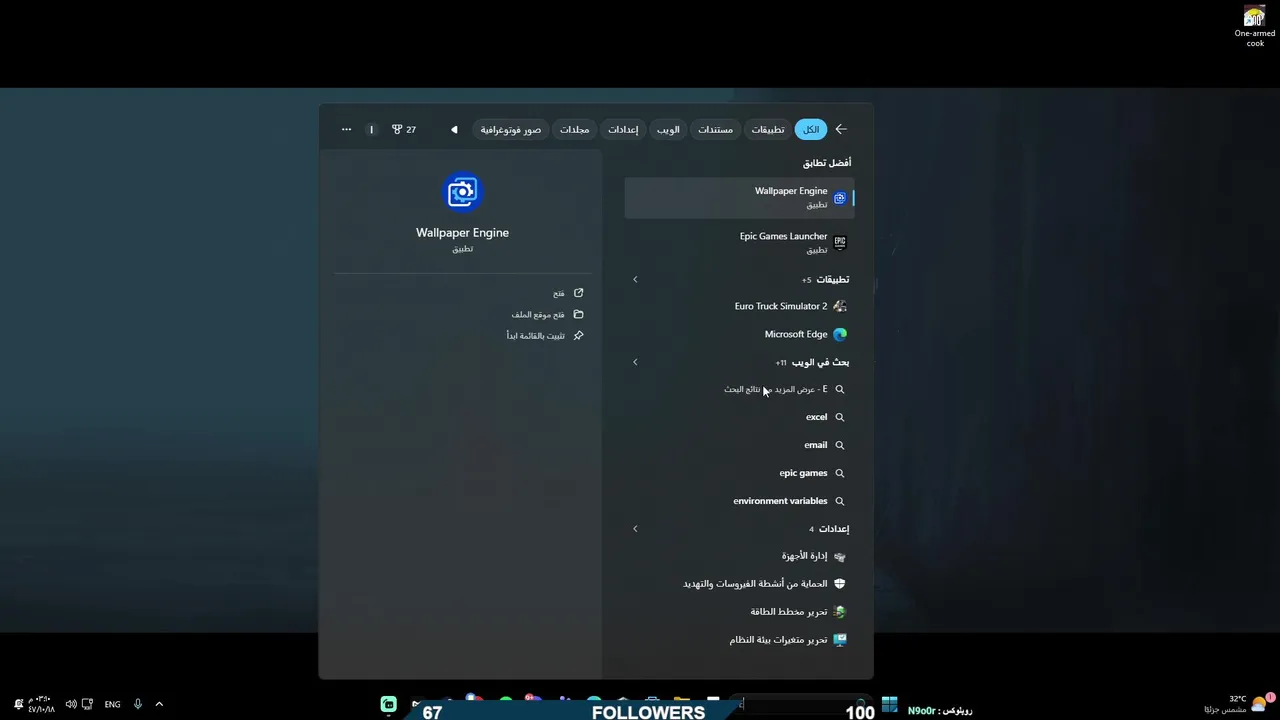Open the إعدادات (Settings) filter tab
Screen dimensions: 1280x720
tap(623, 129)
